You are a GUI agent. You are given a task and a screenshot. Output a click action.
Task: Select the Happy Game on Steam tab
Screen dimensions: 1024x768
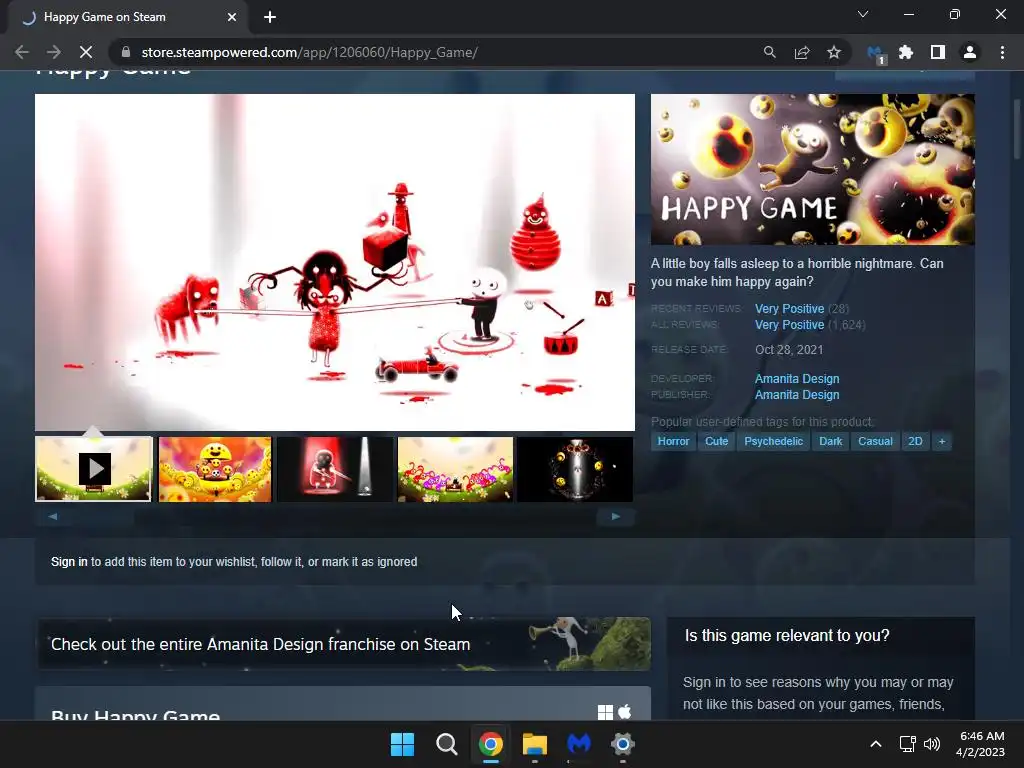click(128, 17)
